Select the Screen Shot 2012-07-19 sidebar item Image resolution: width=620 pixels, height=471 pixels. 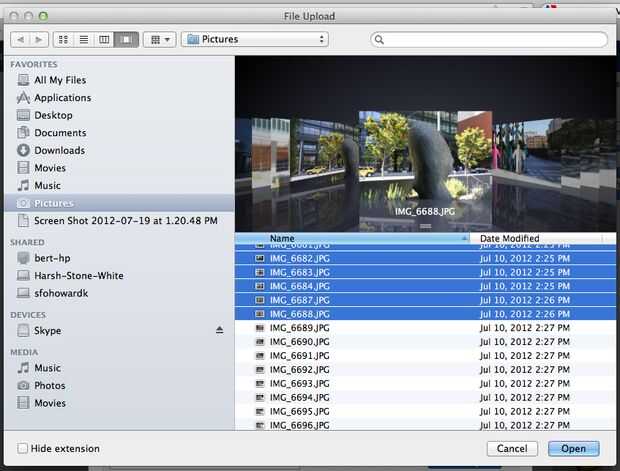coord(119,221)
